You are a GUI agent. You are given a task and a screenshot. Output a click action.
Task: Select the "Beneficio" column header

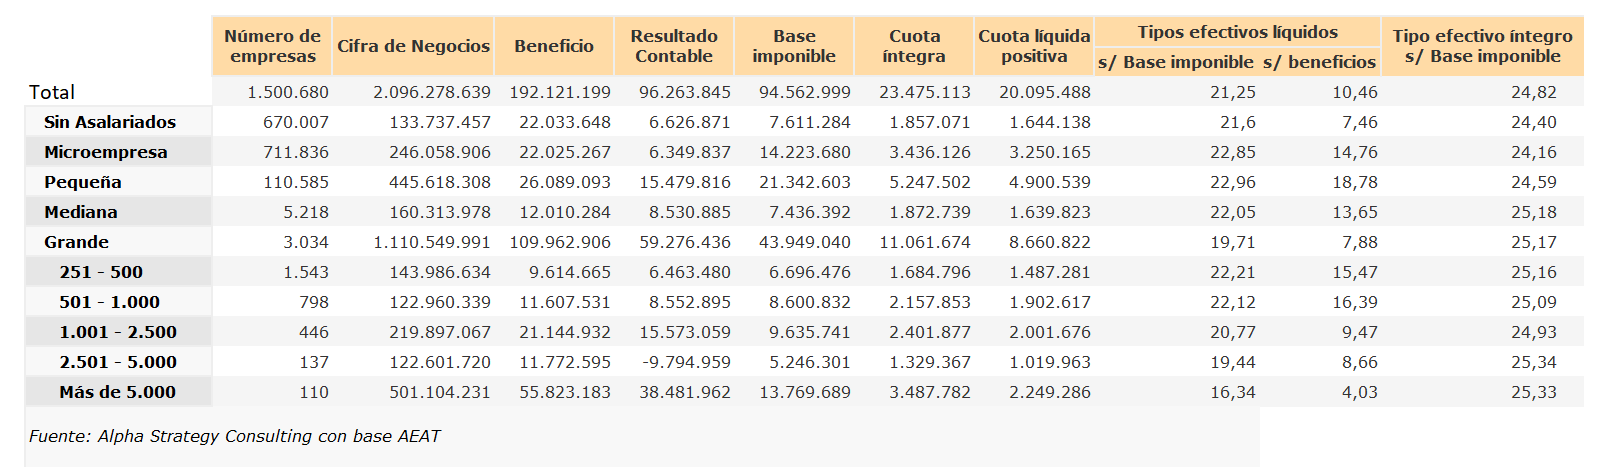pyautogui.click(x=554, y=46)
